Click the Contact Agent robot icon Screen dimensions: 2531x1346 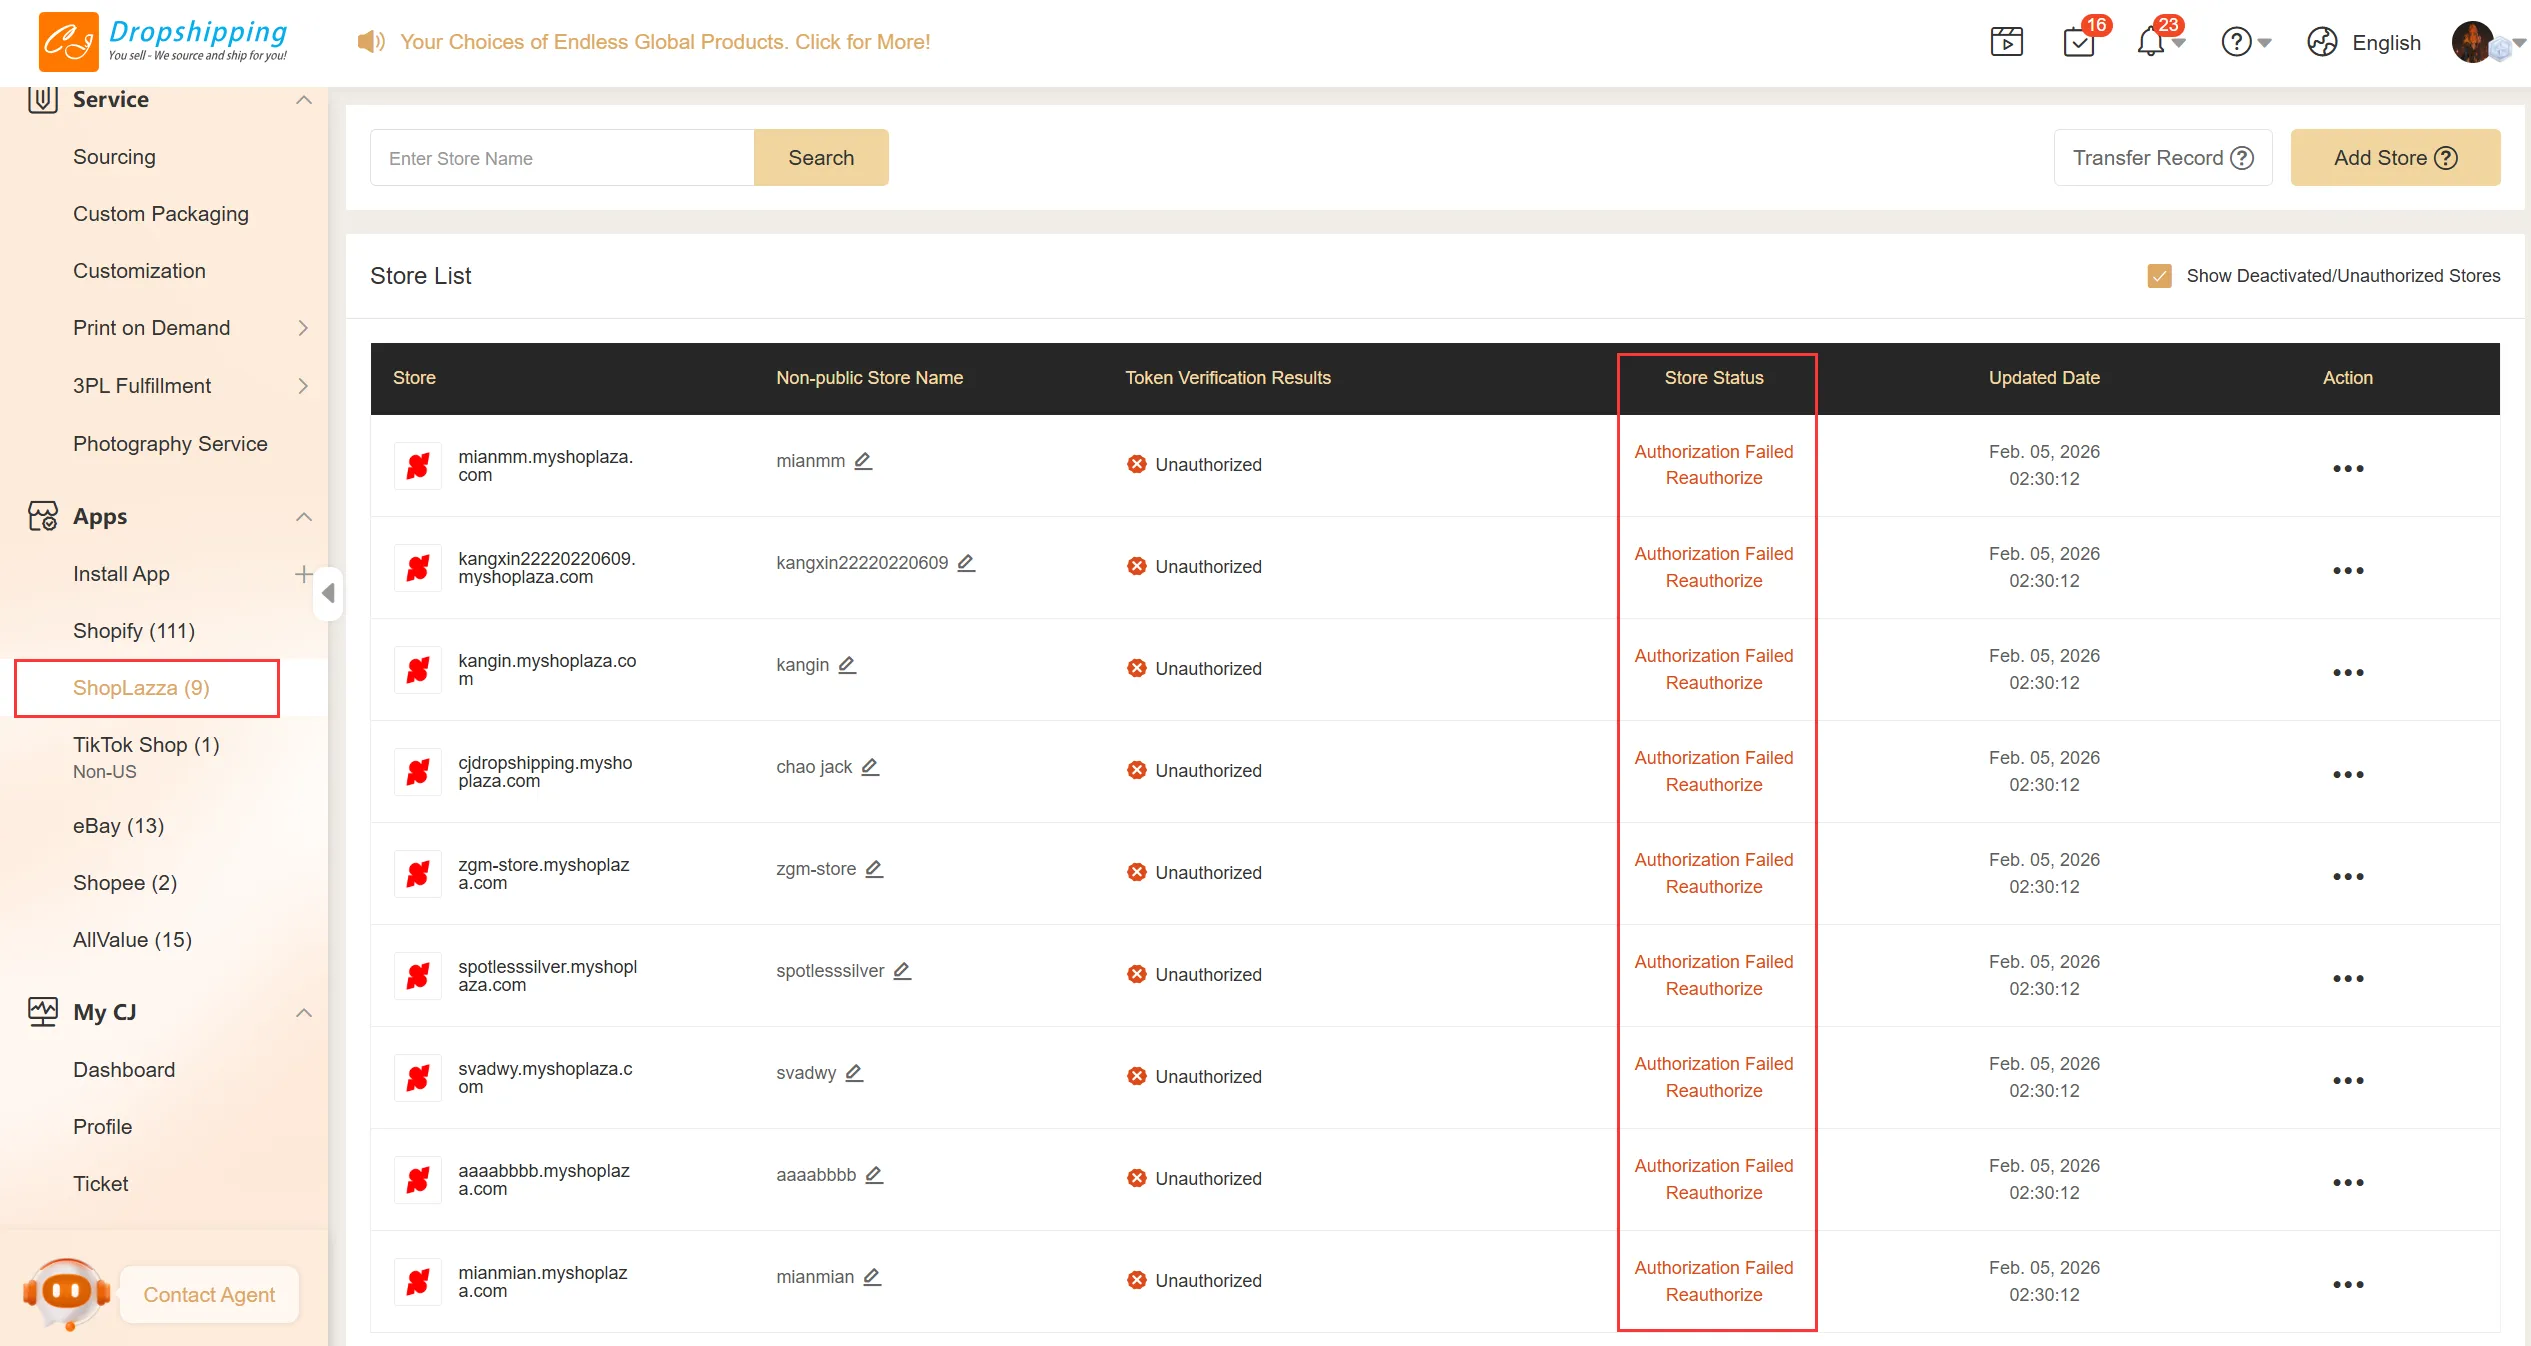[67, 1293]
